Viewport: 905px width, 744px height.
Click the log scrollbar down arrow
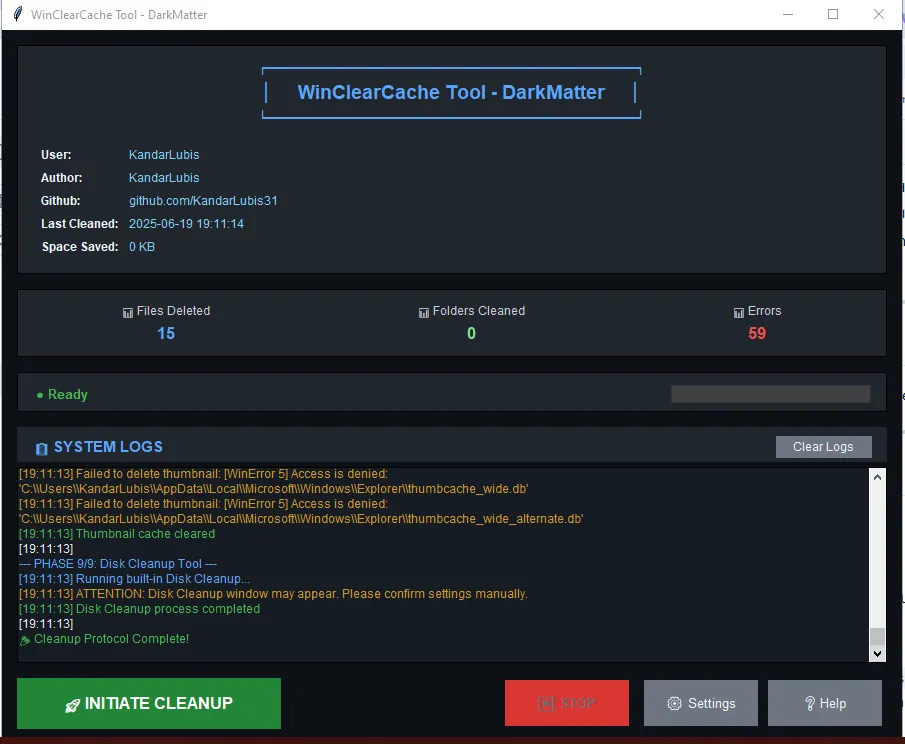877,651
